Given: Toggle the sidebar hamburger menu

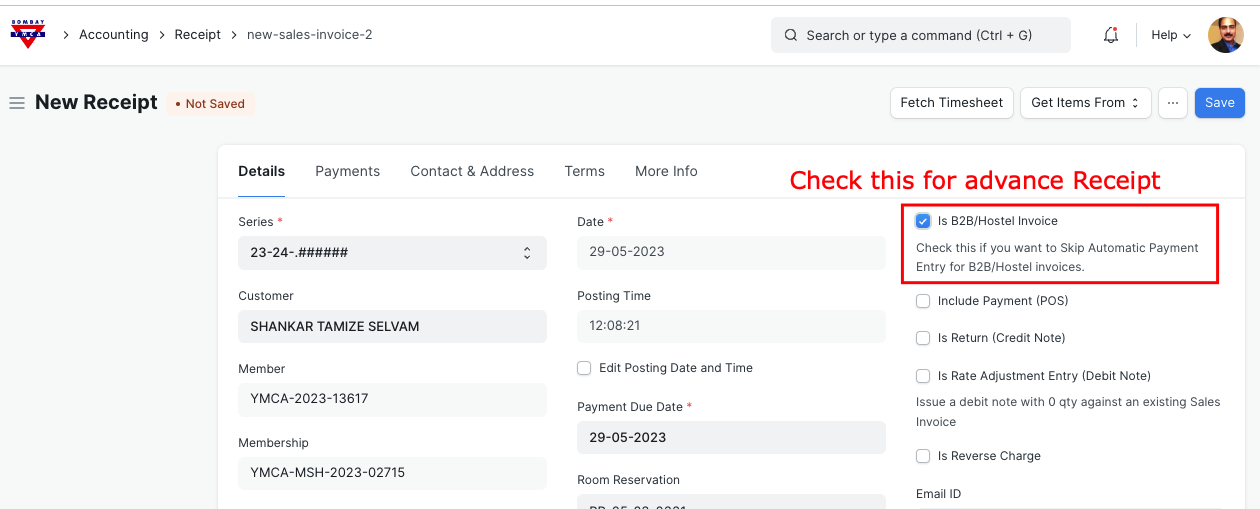Looking at the screenshot, I should pyautogui.click(x=16, y=103).
